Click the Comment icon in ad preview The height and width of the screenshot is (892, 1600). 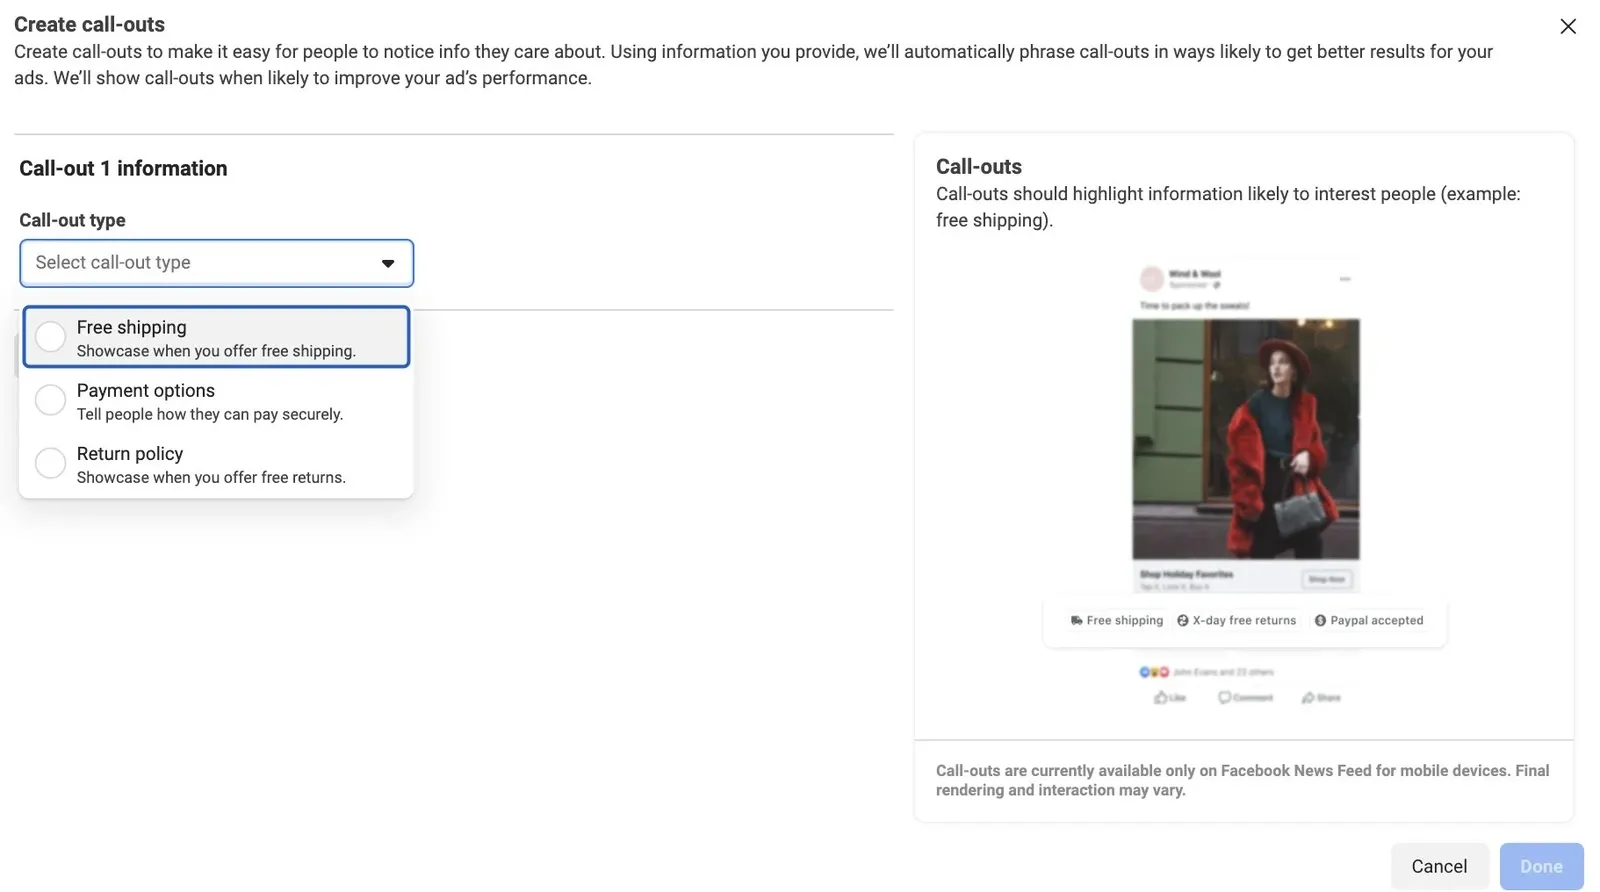tap(1224, 698)
